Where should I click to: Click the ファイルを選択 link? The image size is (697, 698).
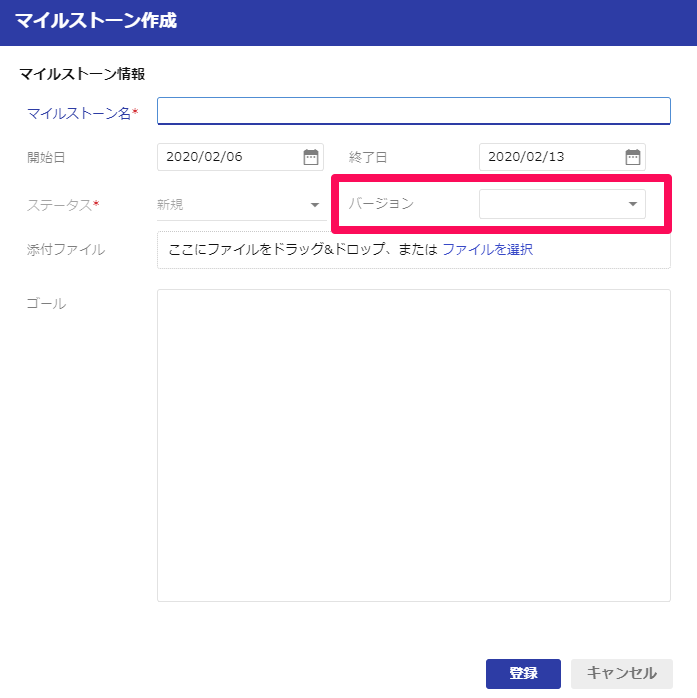click(487, 249)
